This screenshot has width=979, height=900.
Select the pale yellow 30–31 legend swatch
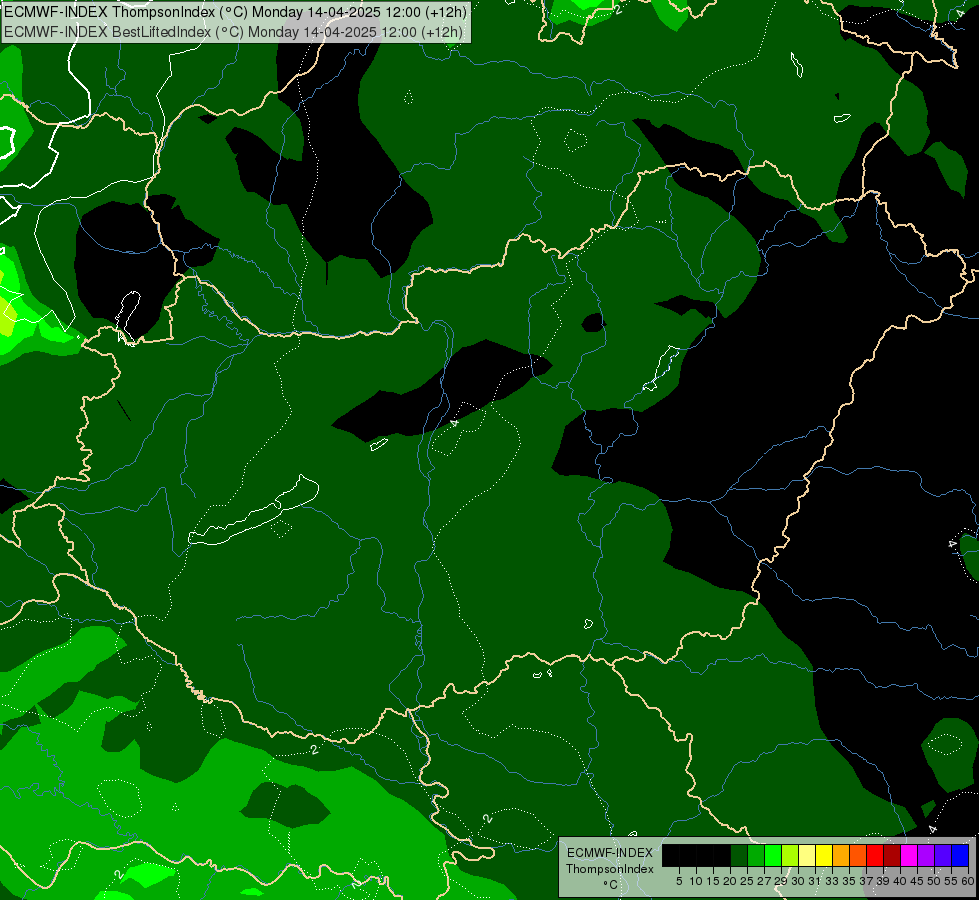[x=807, y=855]
